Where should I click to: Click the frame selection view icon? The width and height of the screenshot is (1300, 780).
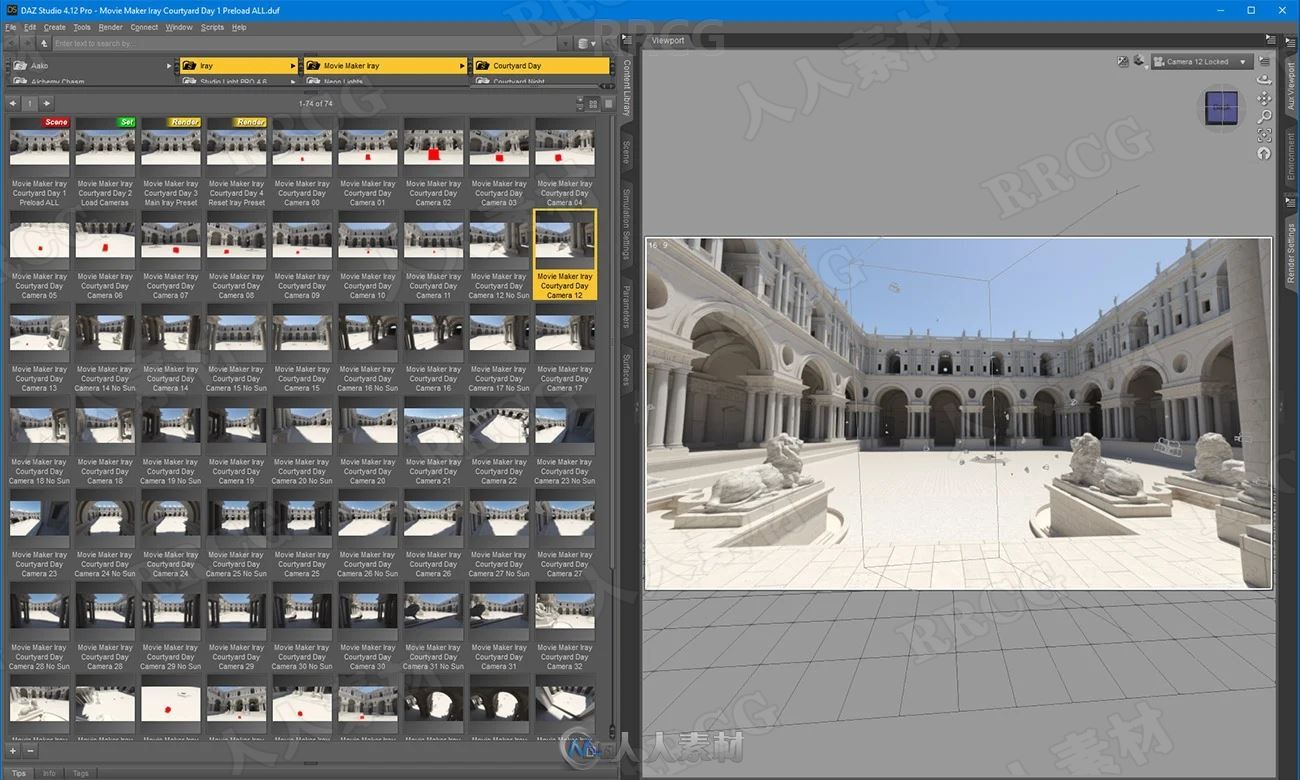click(x=1264, y=135)
